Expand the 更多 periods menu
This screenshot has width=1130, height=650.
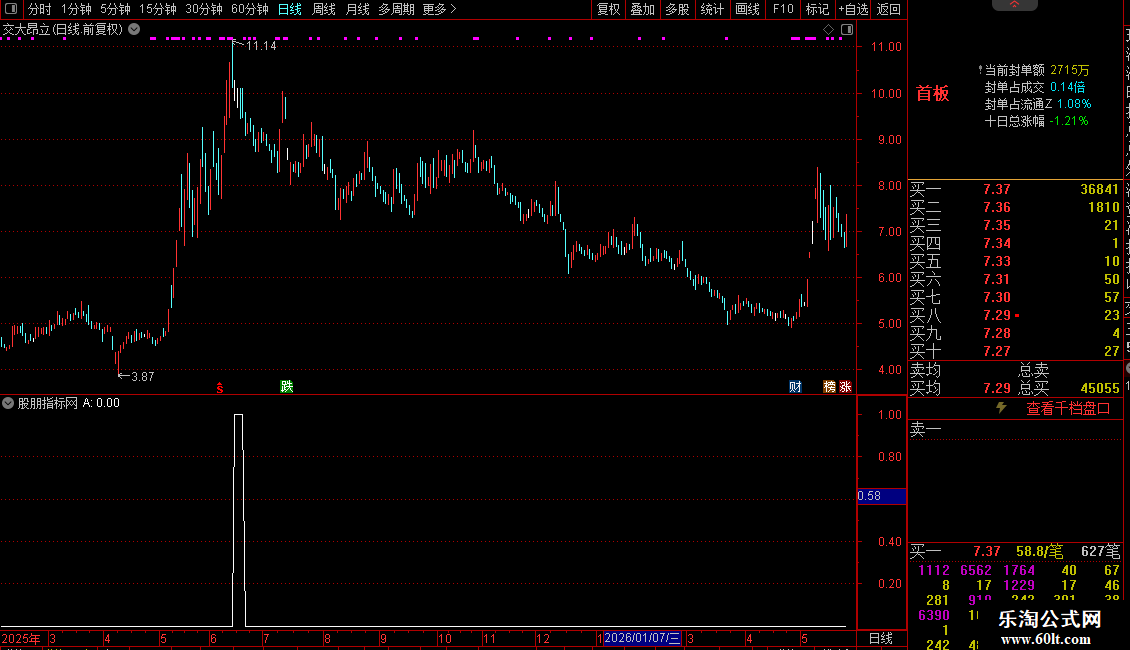point(439,9)
